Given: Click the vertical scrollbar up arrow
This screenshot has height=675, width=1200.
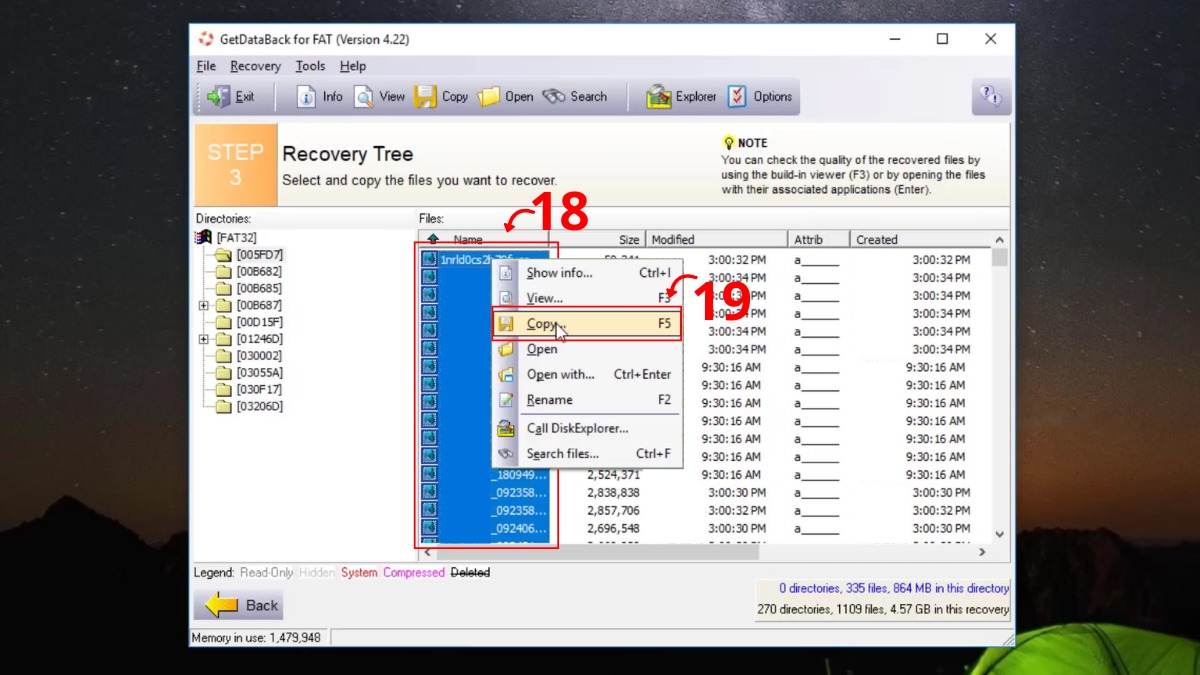Looking at the screenshot, I should [x=1000, y=240].
